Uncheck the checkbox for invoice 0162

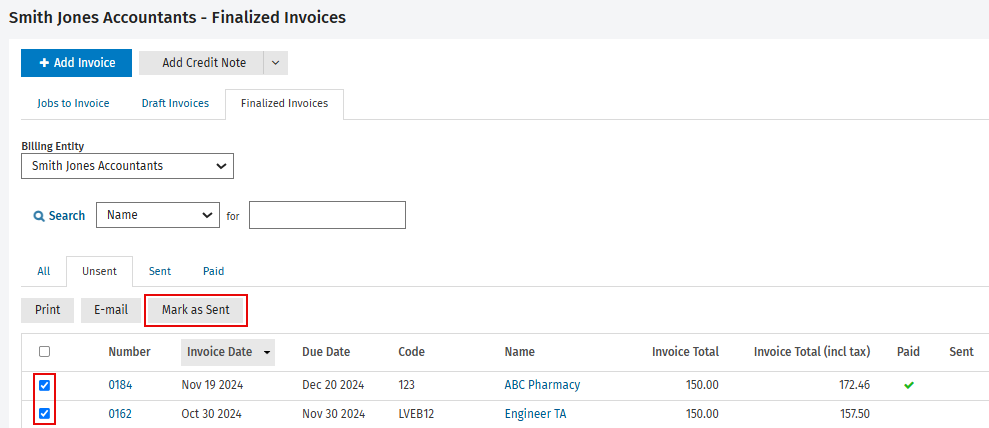tap(45, 414)
